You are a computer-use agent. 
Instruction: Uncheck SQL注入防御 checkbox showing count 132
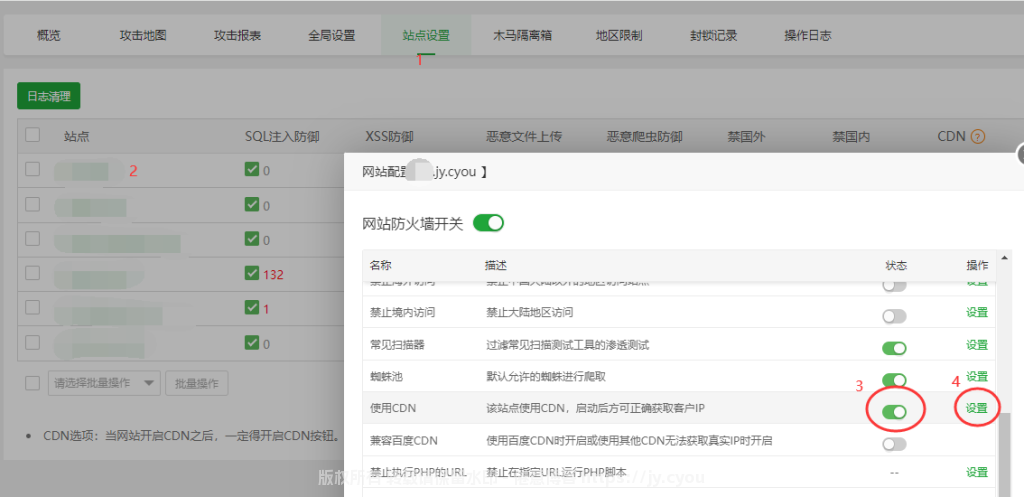click(x=252, y=274)
